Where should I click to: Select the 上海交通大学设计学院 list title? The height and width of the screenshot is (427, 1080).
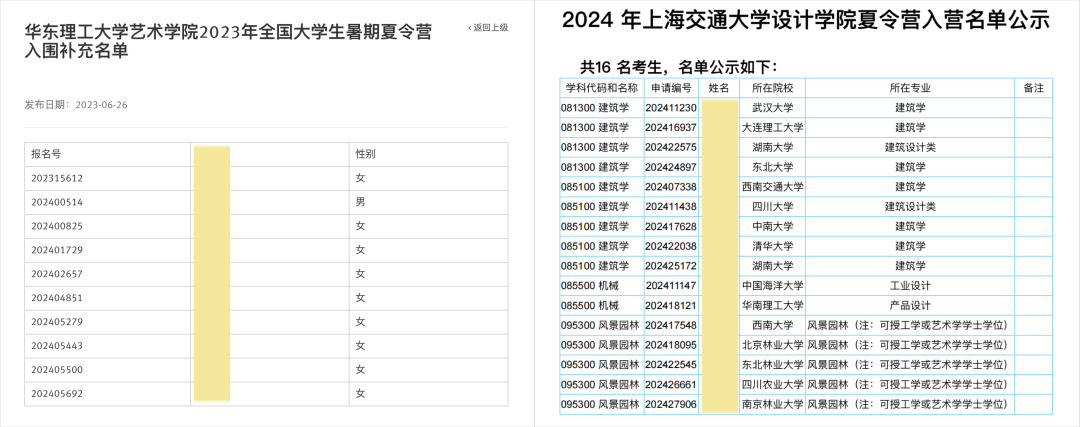pos(805,22)
